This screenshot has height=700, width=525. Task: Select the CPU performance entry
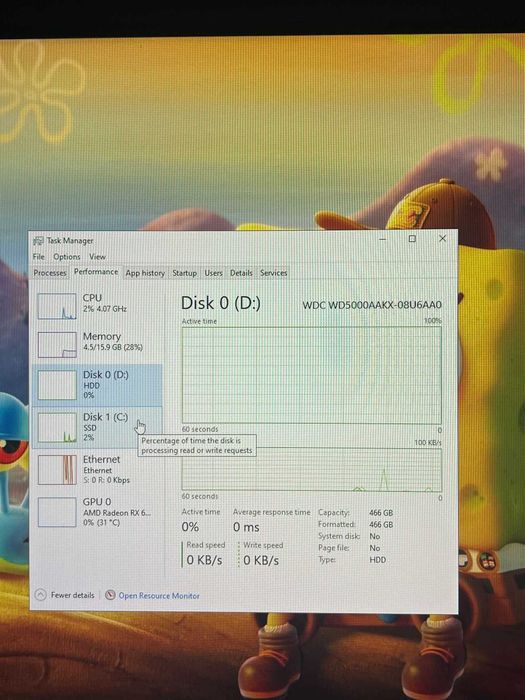97,305
